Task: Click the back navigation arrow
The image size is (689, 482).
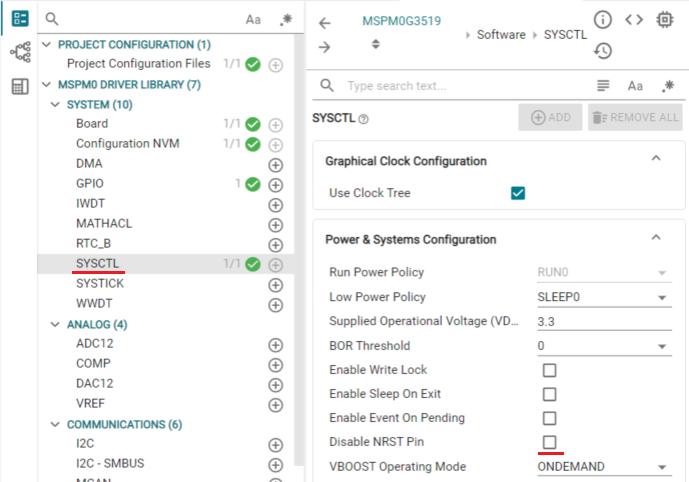Action: (324, 23)
